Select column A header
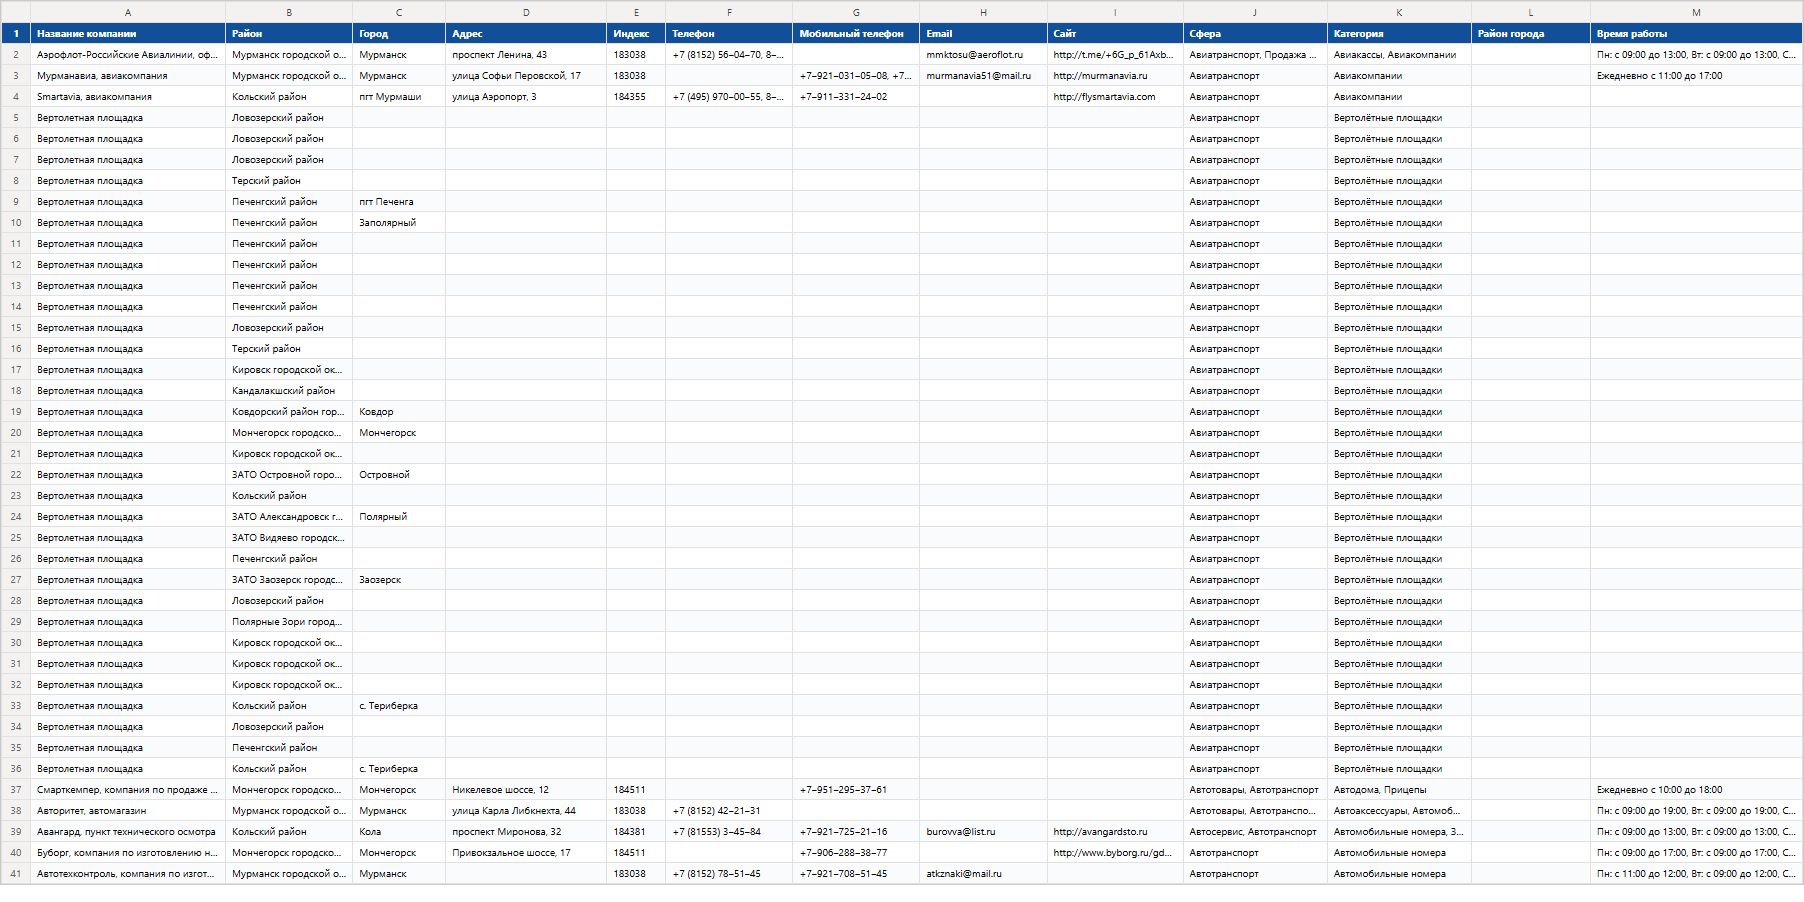1804x902 pixels. coord(128,12)
